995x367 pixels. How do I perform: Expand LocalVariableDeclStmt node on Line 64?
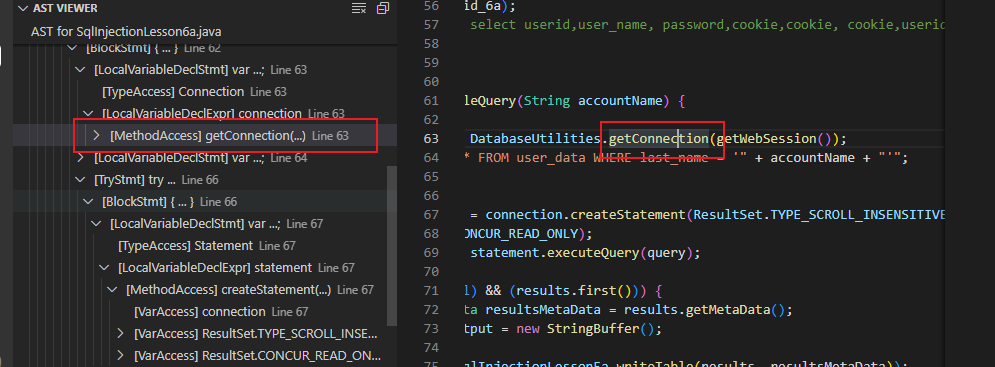tap(80, 157)
